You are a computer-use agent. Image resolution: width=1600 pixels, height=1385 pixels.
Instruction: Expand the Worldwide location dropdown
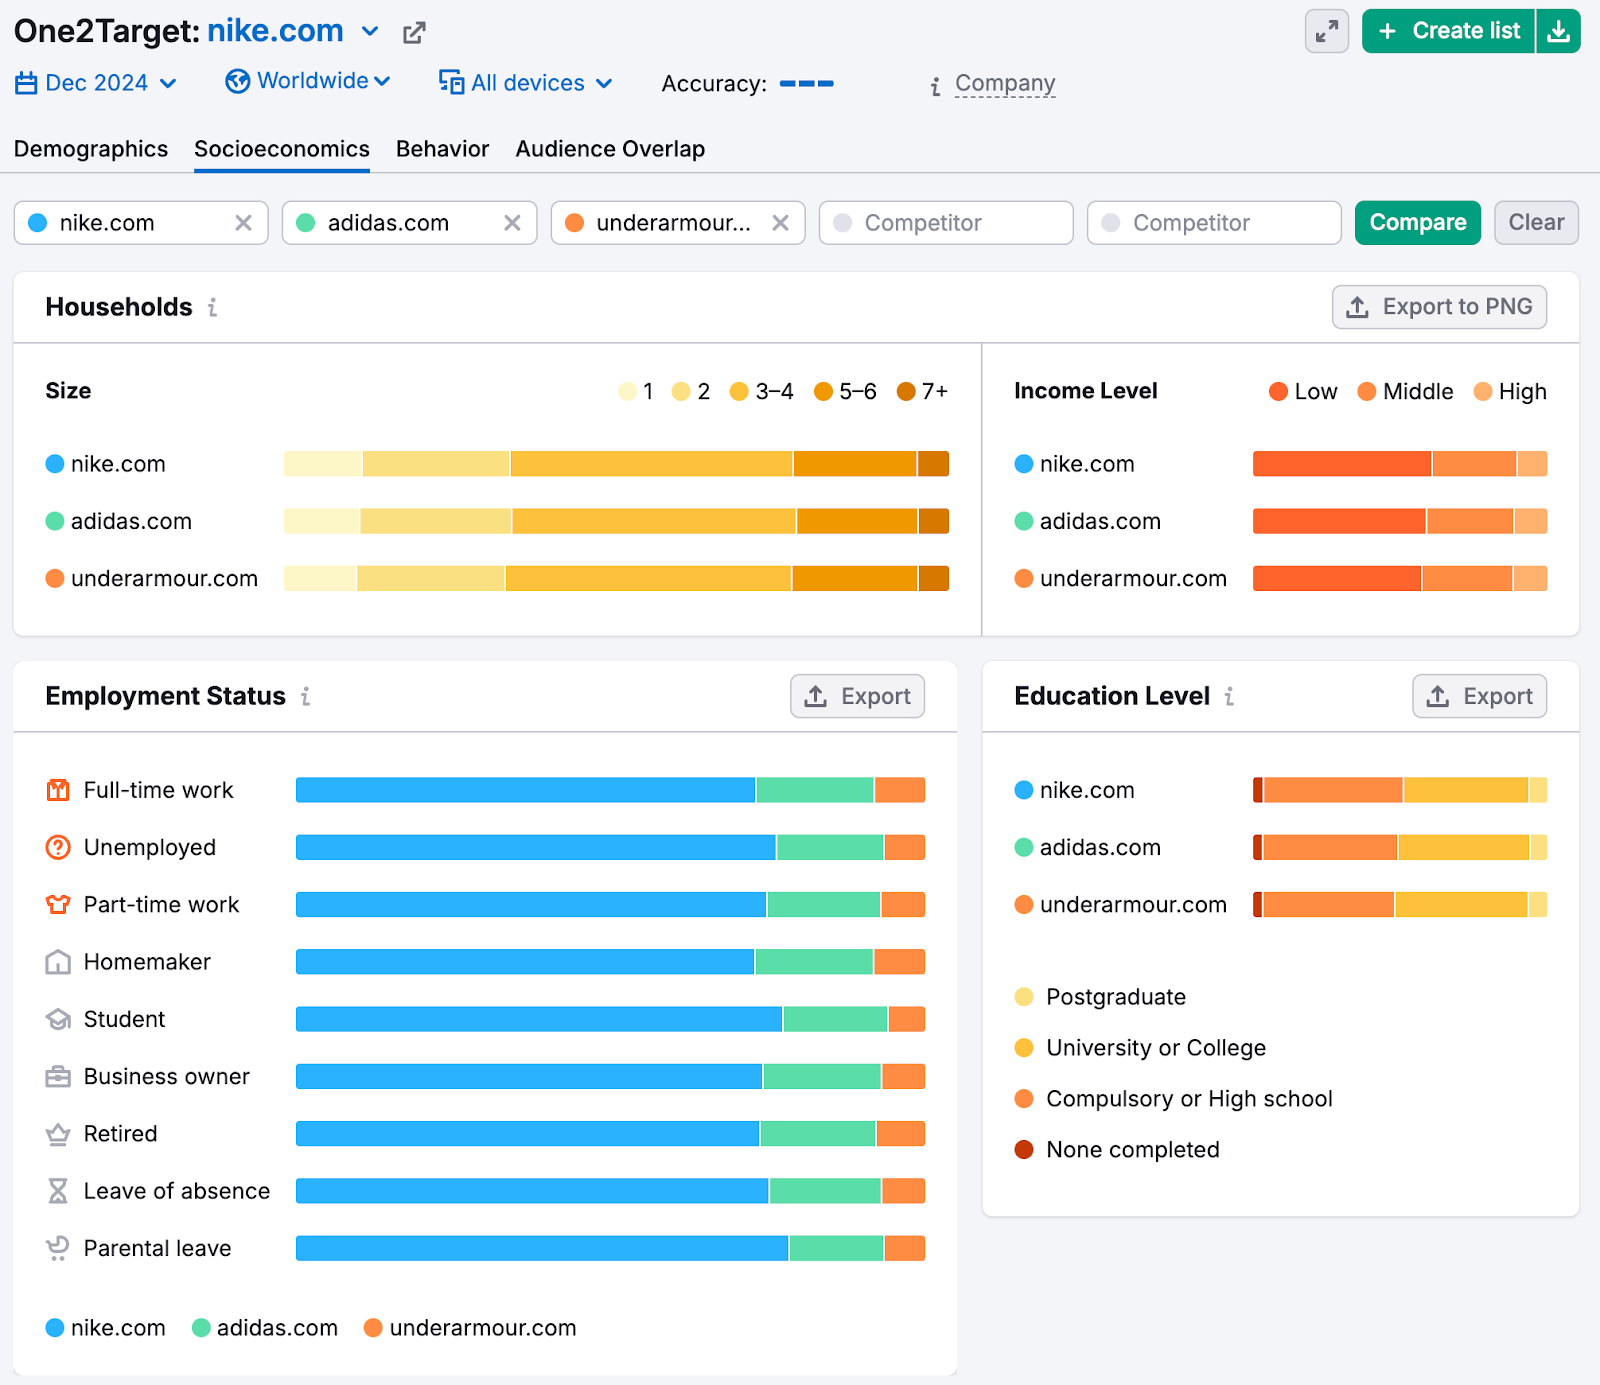tap(308, 81)
